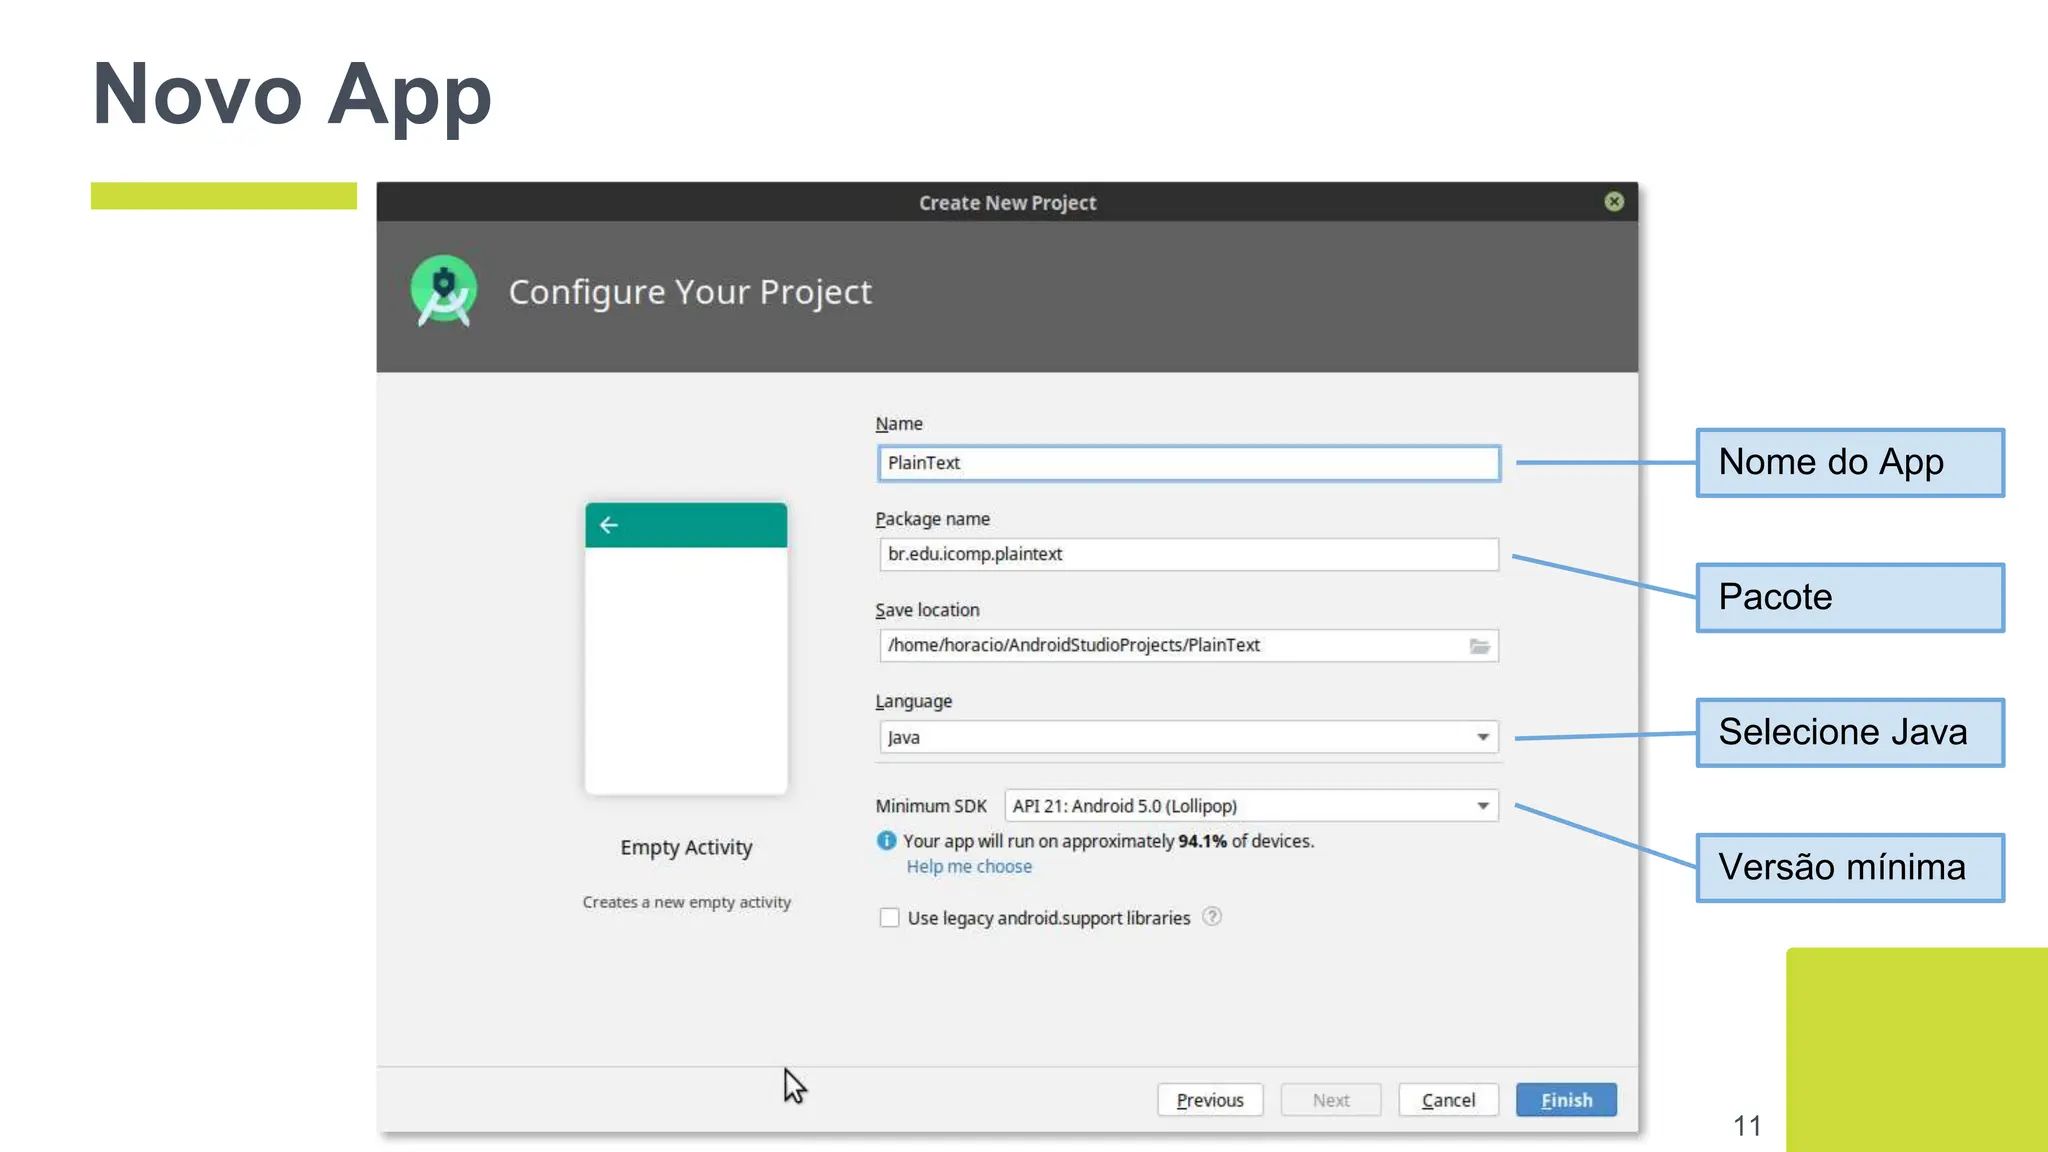Close the Create New Project dialog
This screenshot has height=1152, width=2048.
1613,202
